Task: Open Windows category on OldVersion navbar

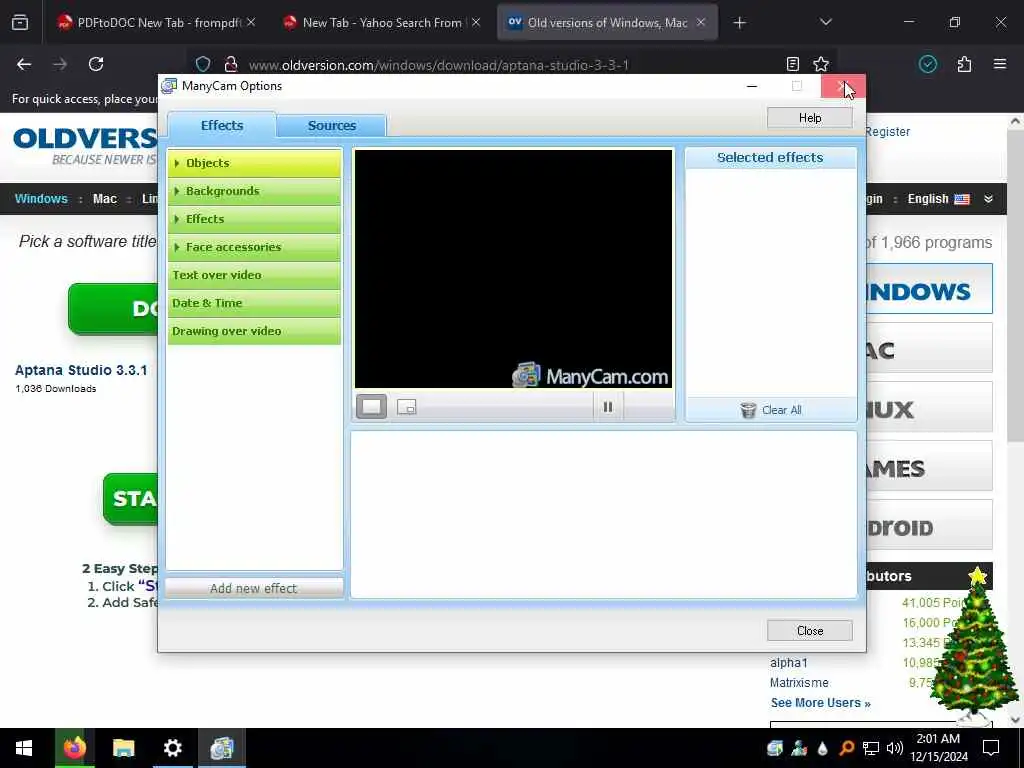Action: 41,199
